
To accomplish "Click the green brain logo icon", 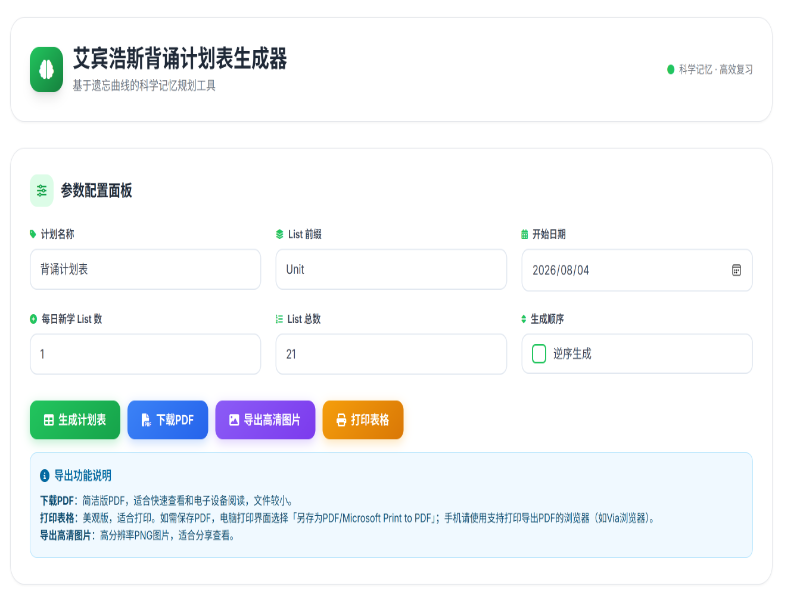I will coord(46,69).
